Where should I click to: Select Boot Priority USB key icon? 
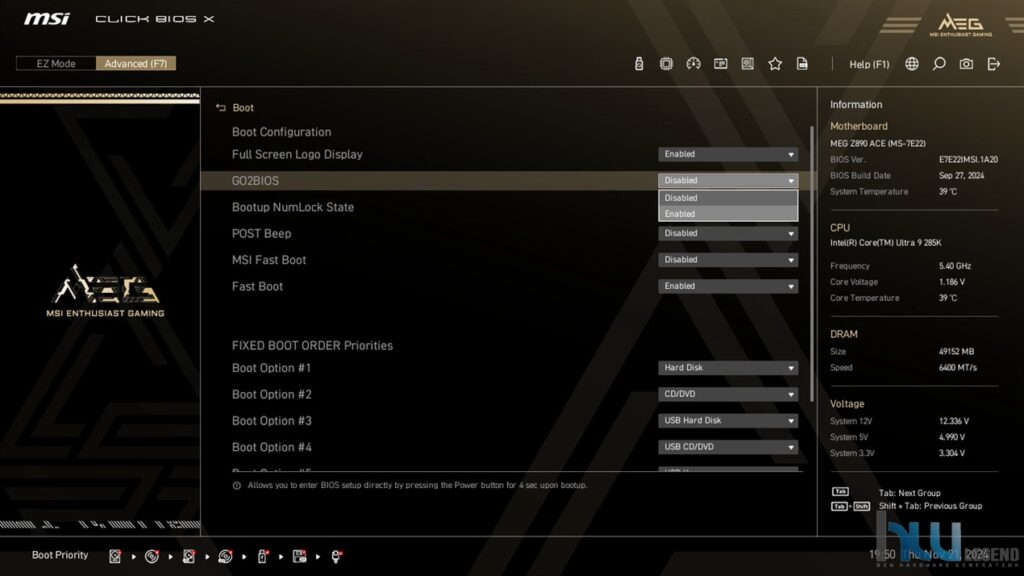[x=263, y=556]
